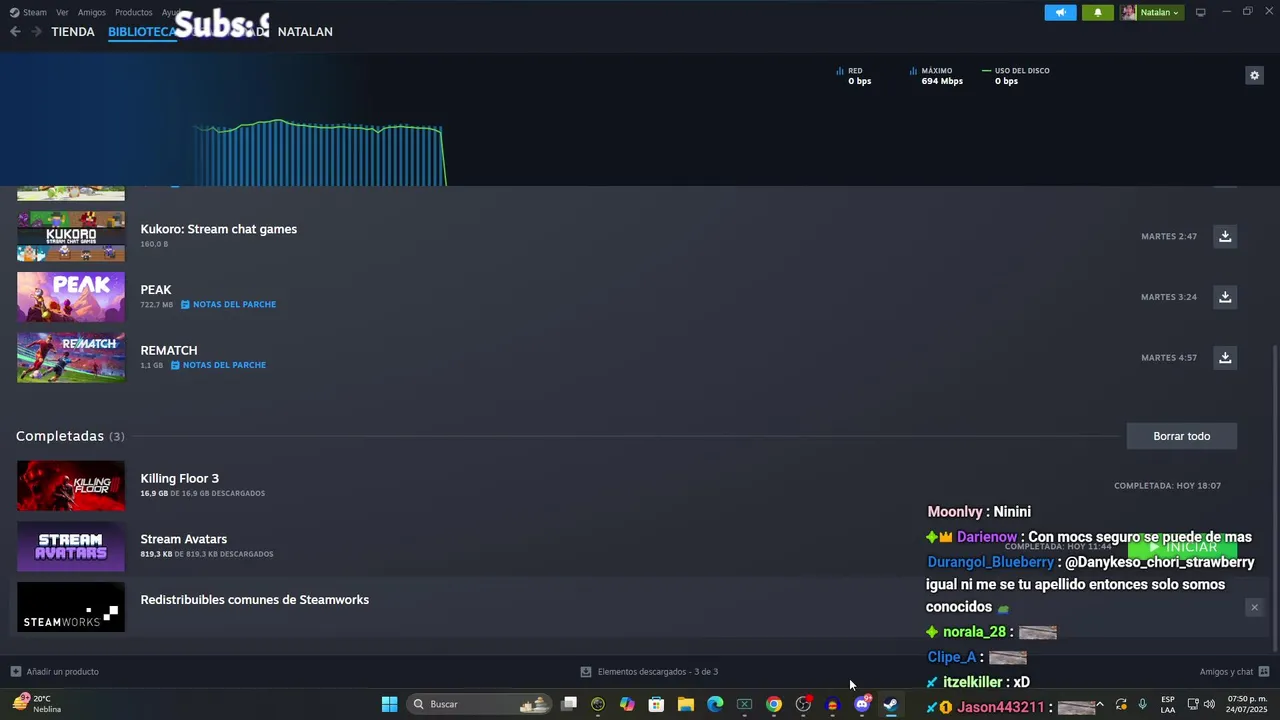Open the Ver menu
The image size is (1280, 720).
[x=62, y=12]
